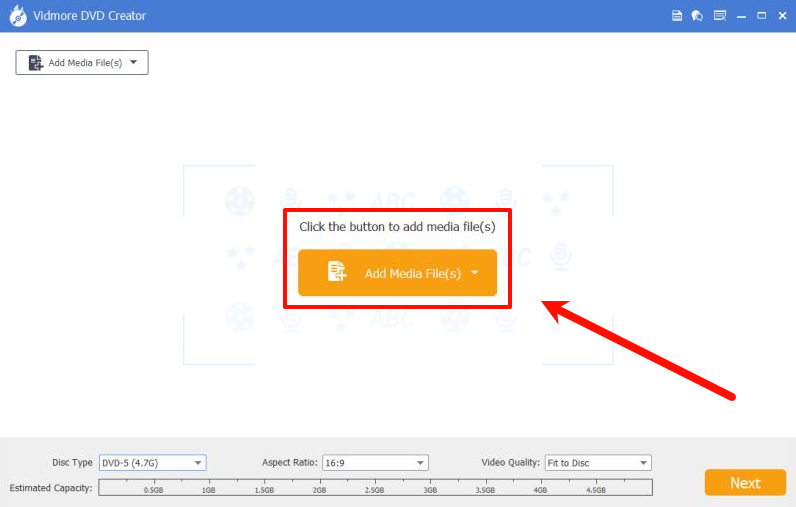Viewport: 796px width, 507px height.
Task: Click the Vidmore DVD Creator flame logo
Action: coord(18,16)
